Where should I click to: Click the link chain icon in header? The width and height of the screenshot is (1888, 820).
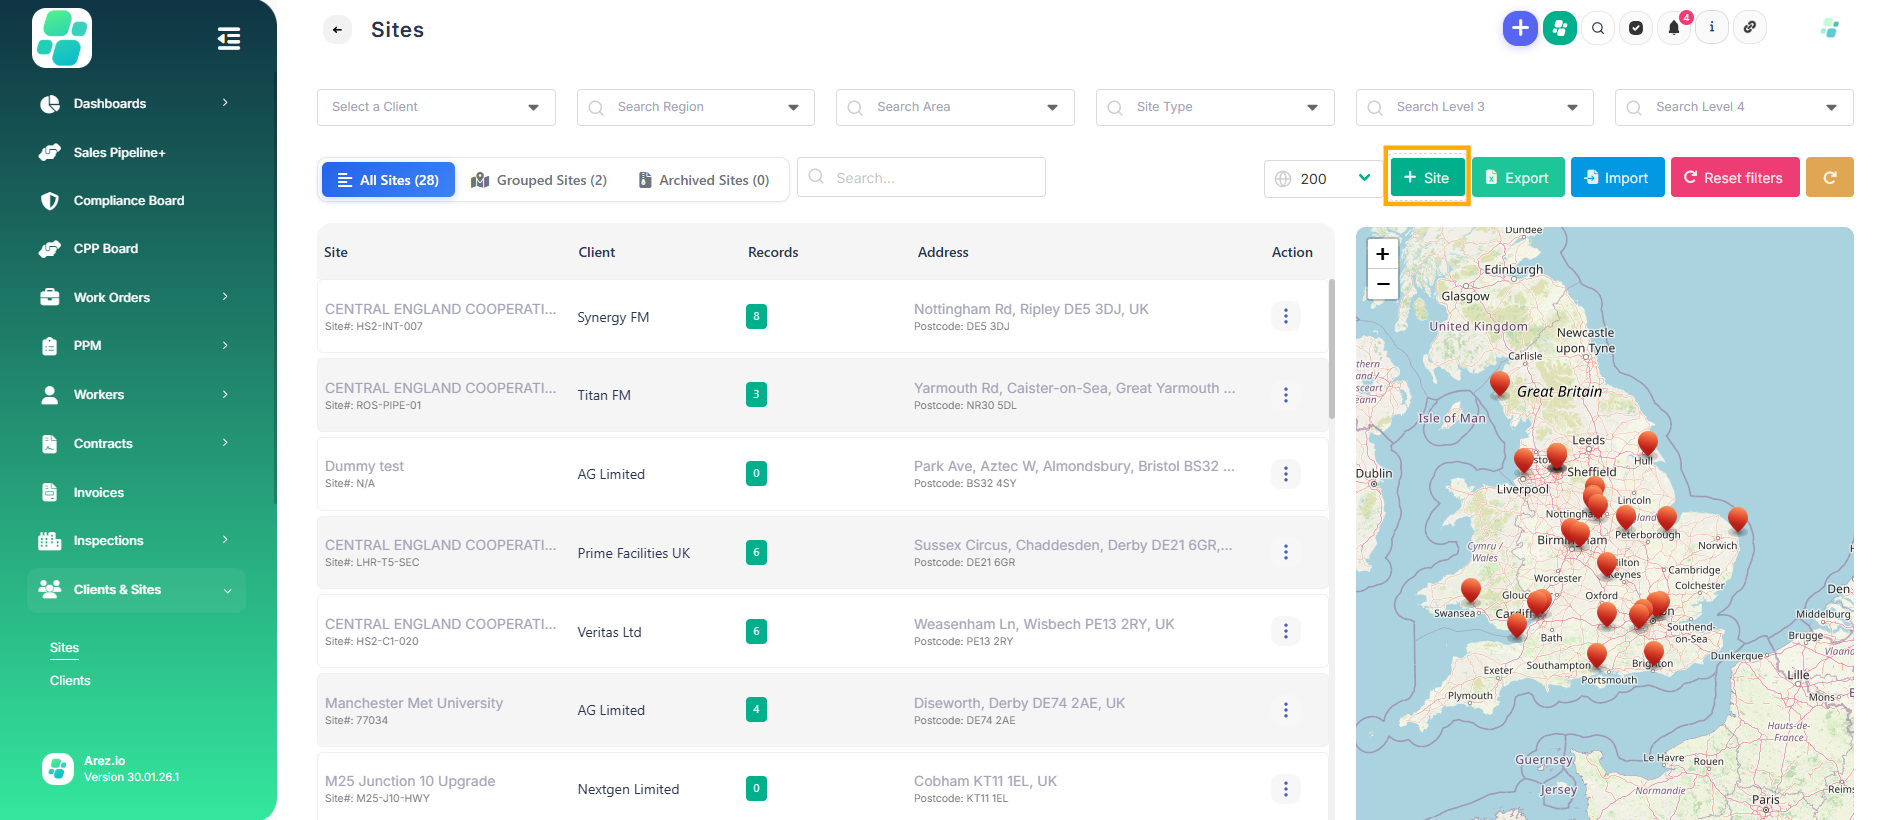pos(1749,28)
